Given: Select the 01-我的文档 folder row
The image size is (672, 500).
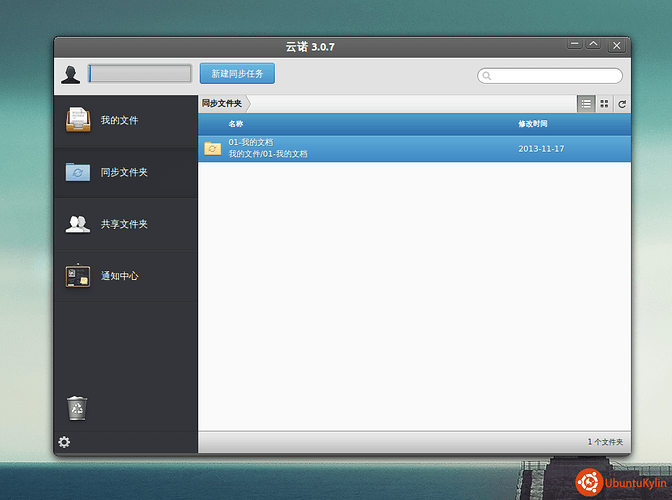Looking at the screenshot, I should click(400, 148).
